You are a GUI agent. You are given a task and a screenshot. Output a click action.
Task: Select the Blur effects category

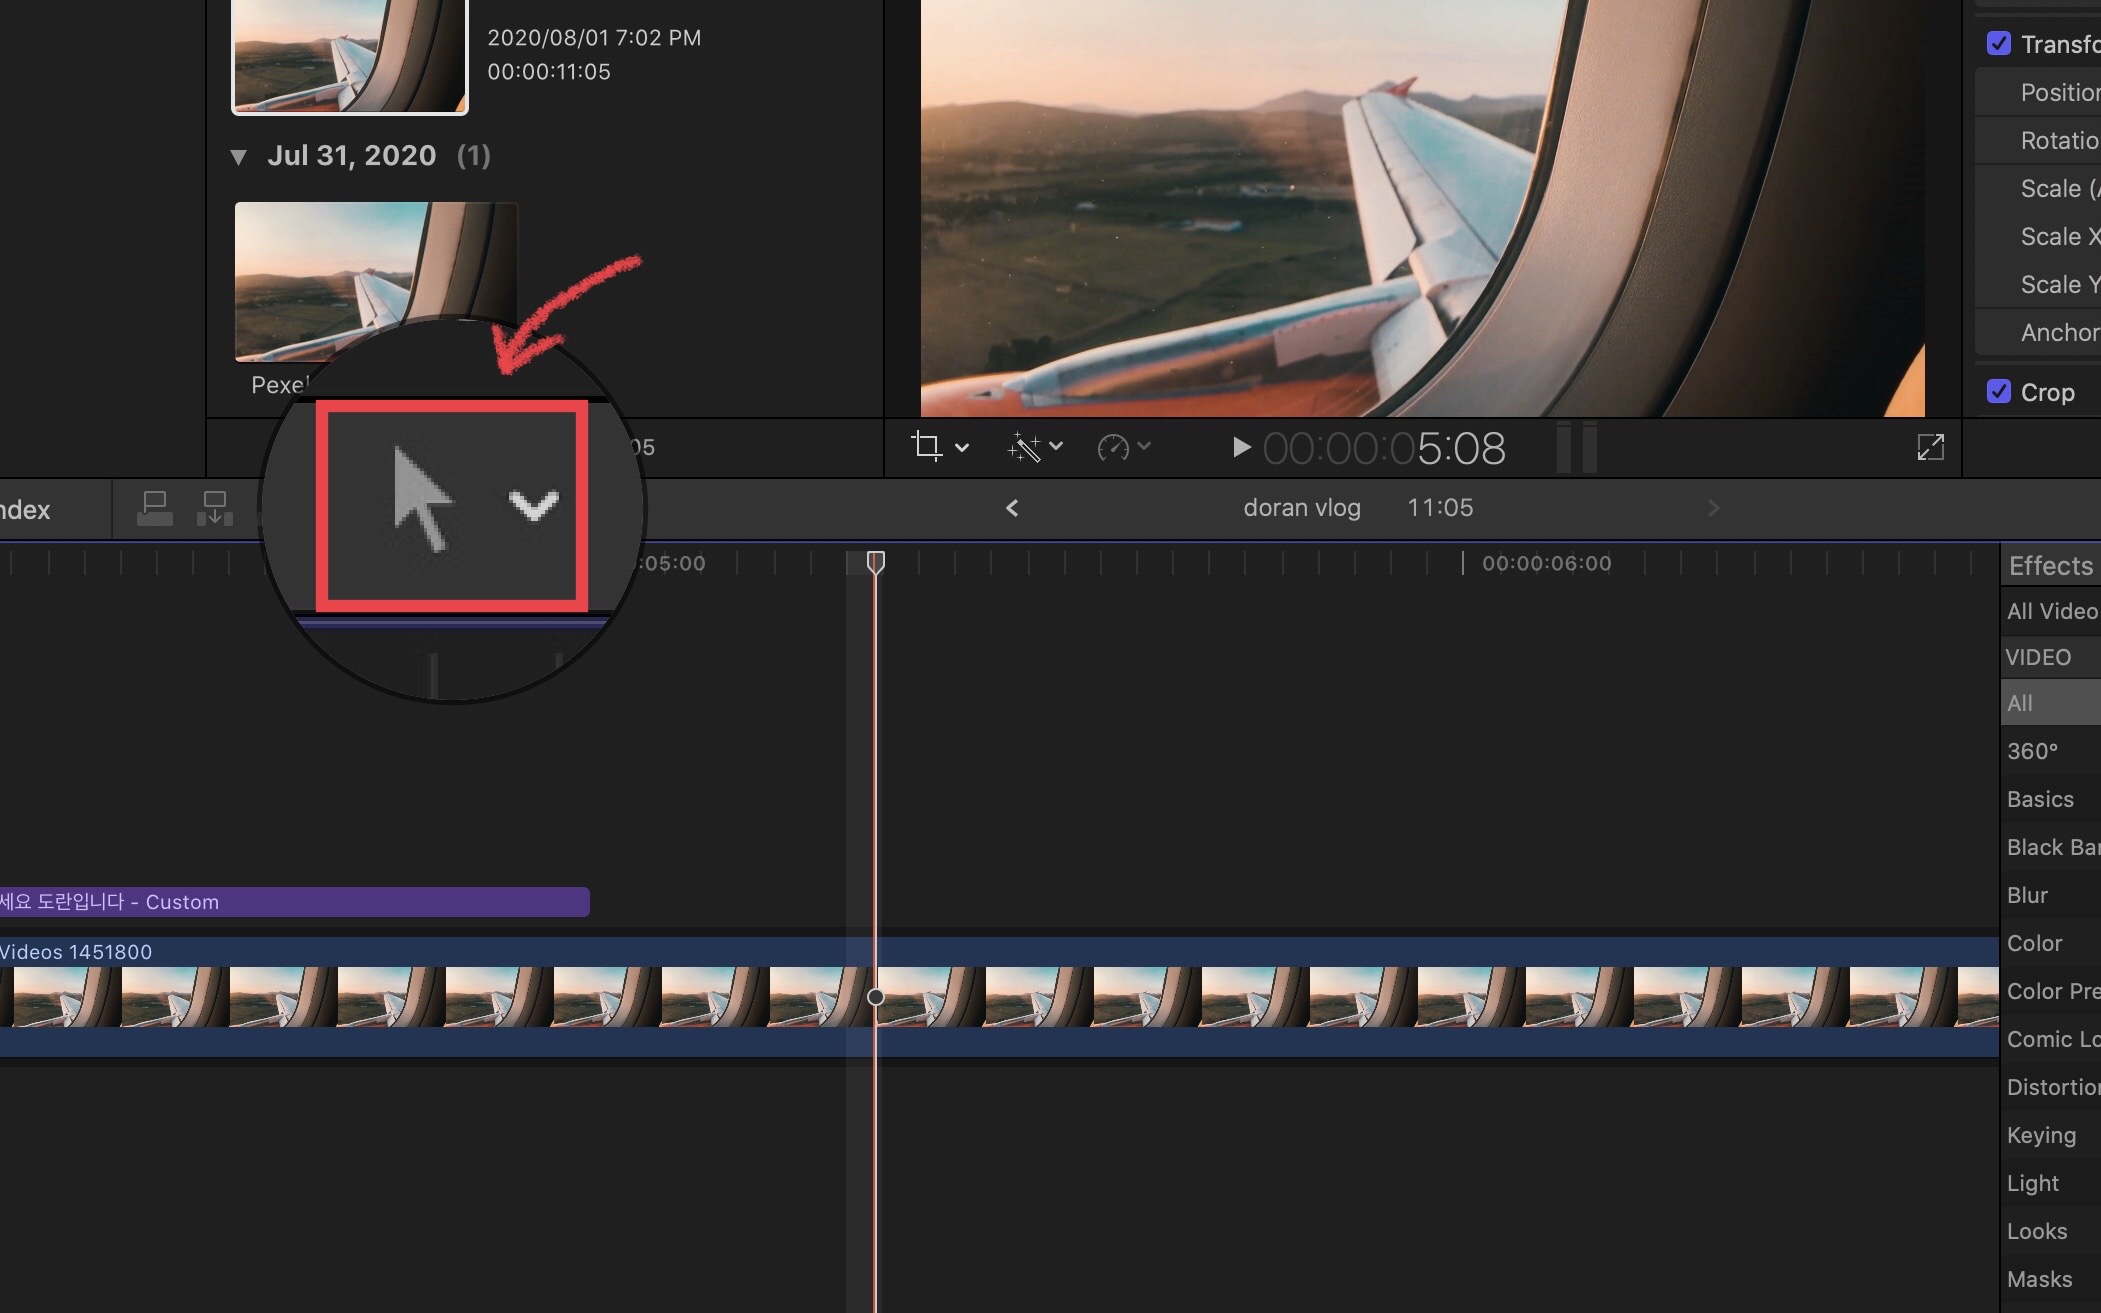click(x=2027, y=895)
